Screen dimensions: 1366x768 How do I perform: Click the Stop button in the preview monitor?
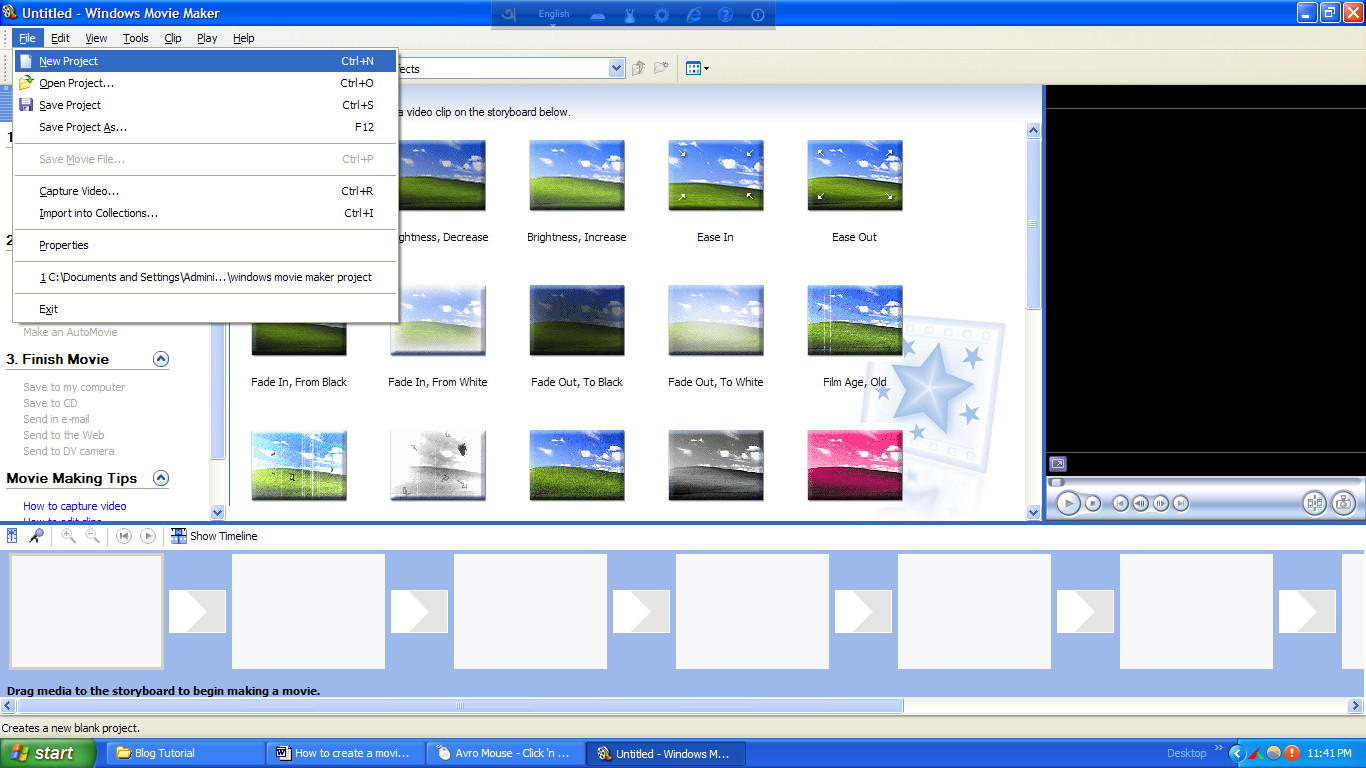pyautogui.click(x=1093, y=504)
